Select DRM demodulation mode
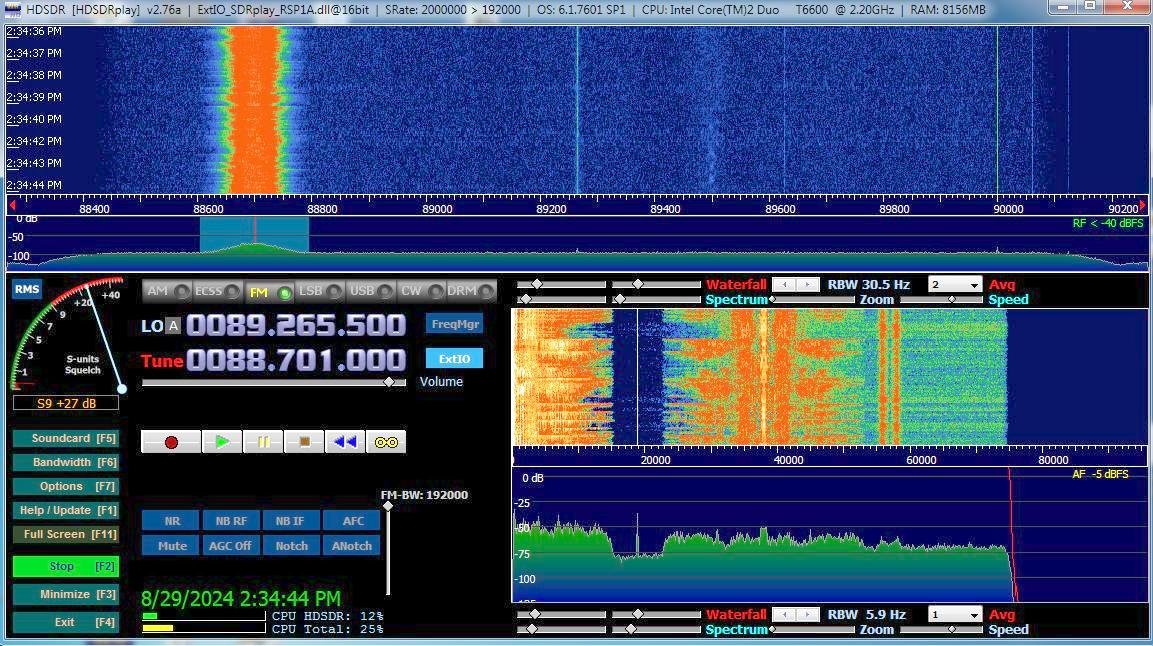The image size is (1153, 646). click(471, 291)
